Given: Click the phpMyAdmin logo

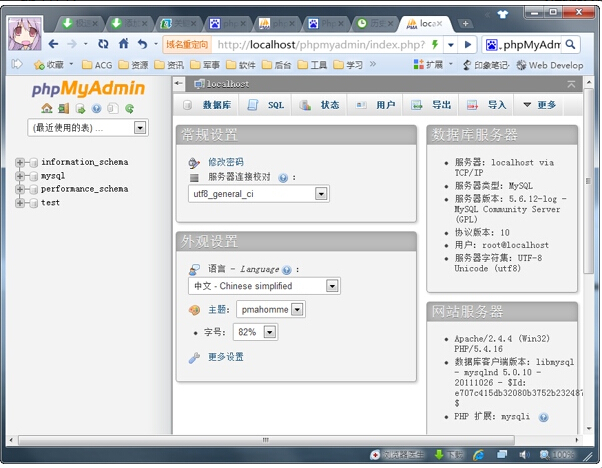Looking at the screenshot, I should click(88, 88).
